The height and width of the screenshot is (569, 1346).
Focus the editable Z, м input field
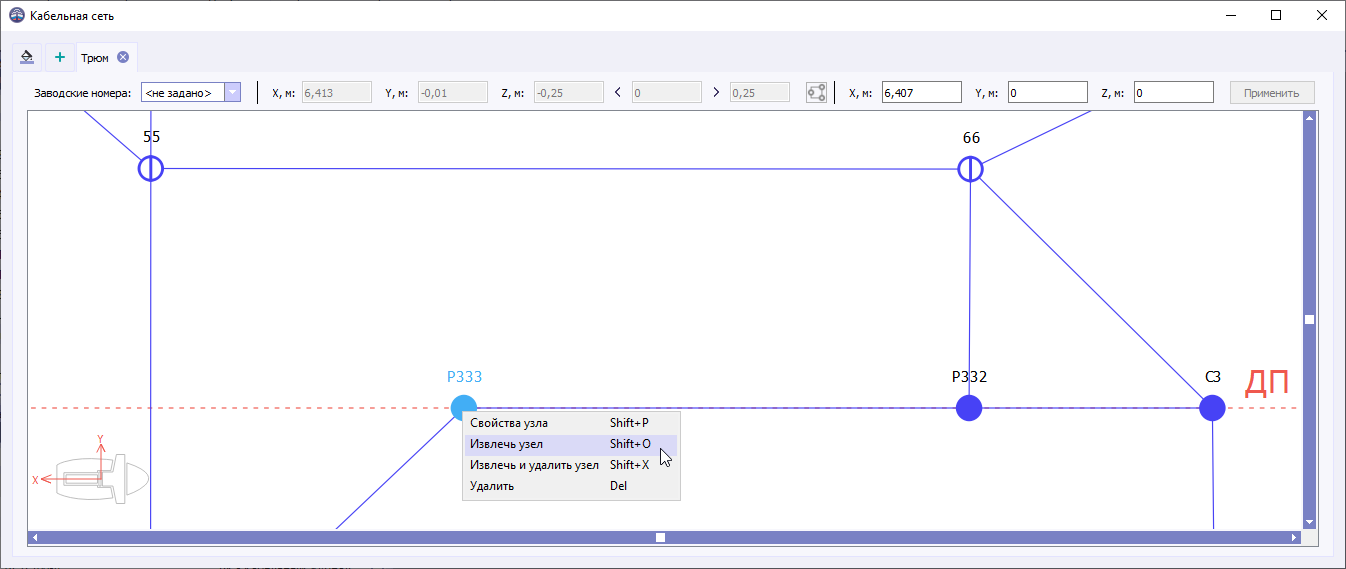click(x=1173, y=93)
